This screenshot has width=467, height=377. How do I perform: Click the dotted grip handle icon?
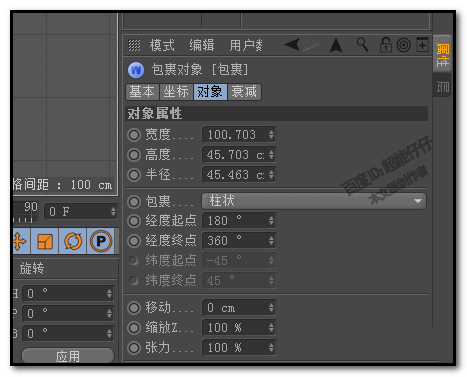coord(134,45)
